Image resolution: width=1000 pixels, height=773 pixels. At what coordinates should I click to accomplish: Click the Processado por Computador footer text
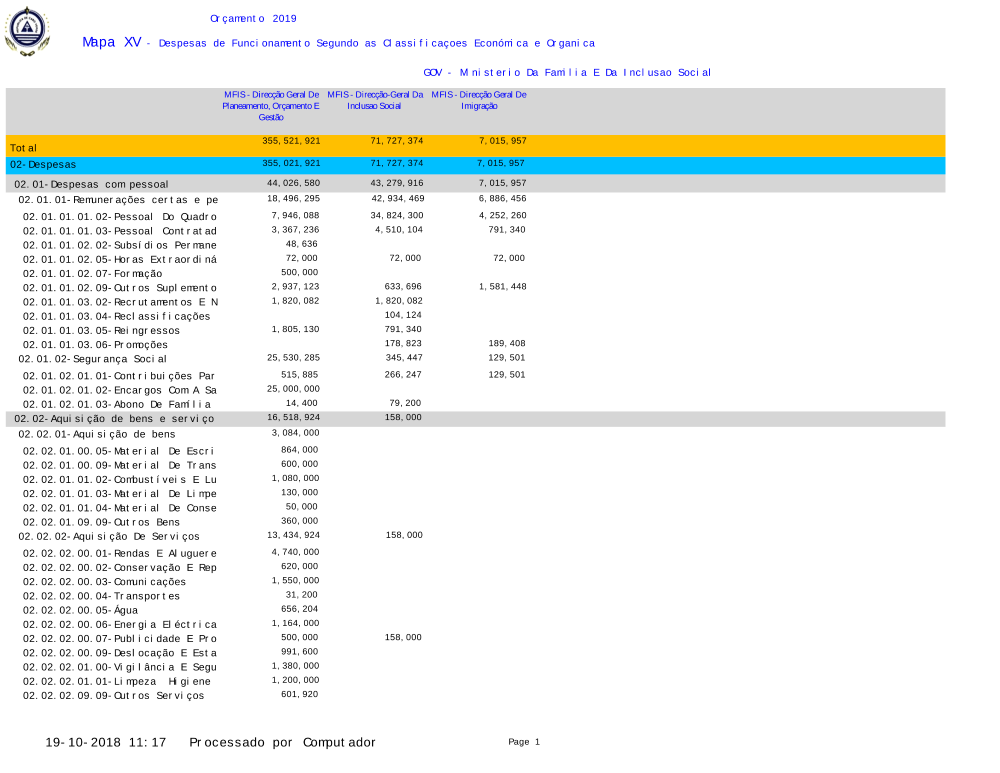click(x=282, y=742)
